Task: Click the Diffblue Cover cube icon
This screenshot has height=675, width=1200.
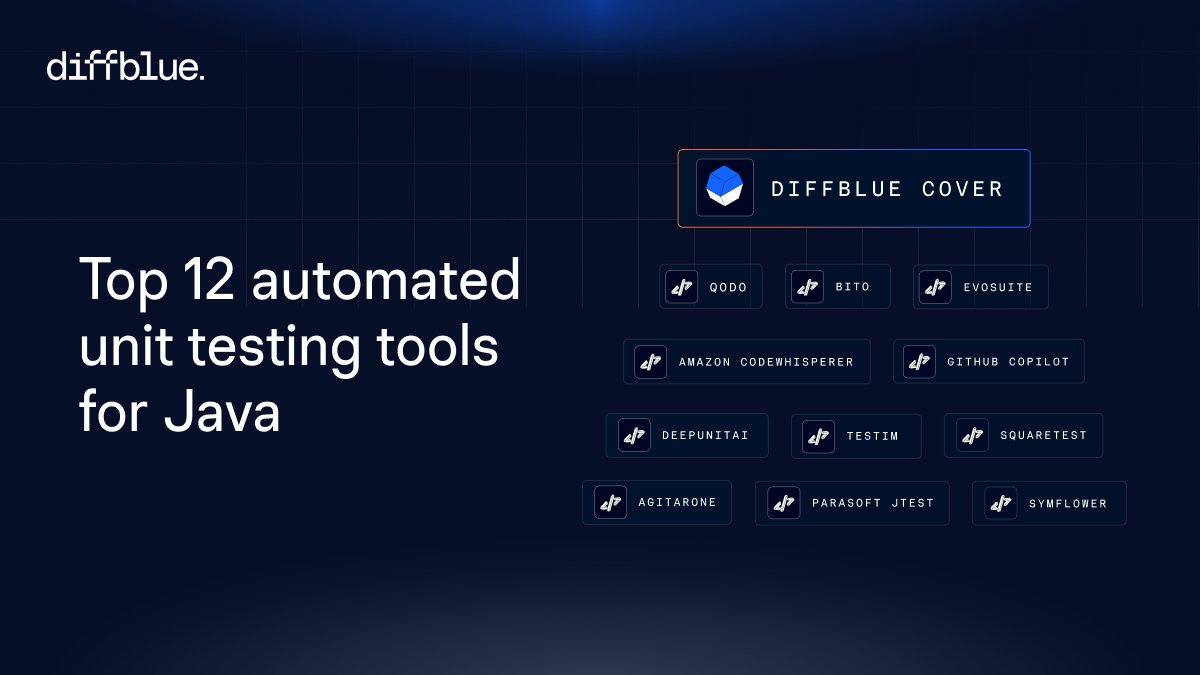Action: [x=725, y=188]
